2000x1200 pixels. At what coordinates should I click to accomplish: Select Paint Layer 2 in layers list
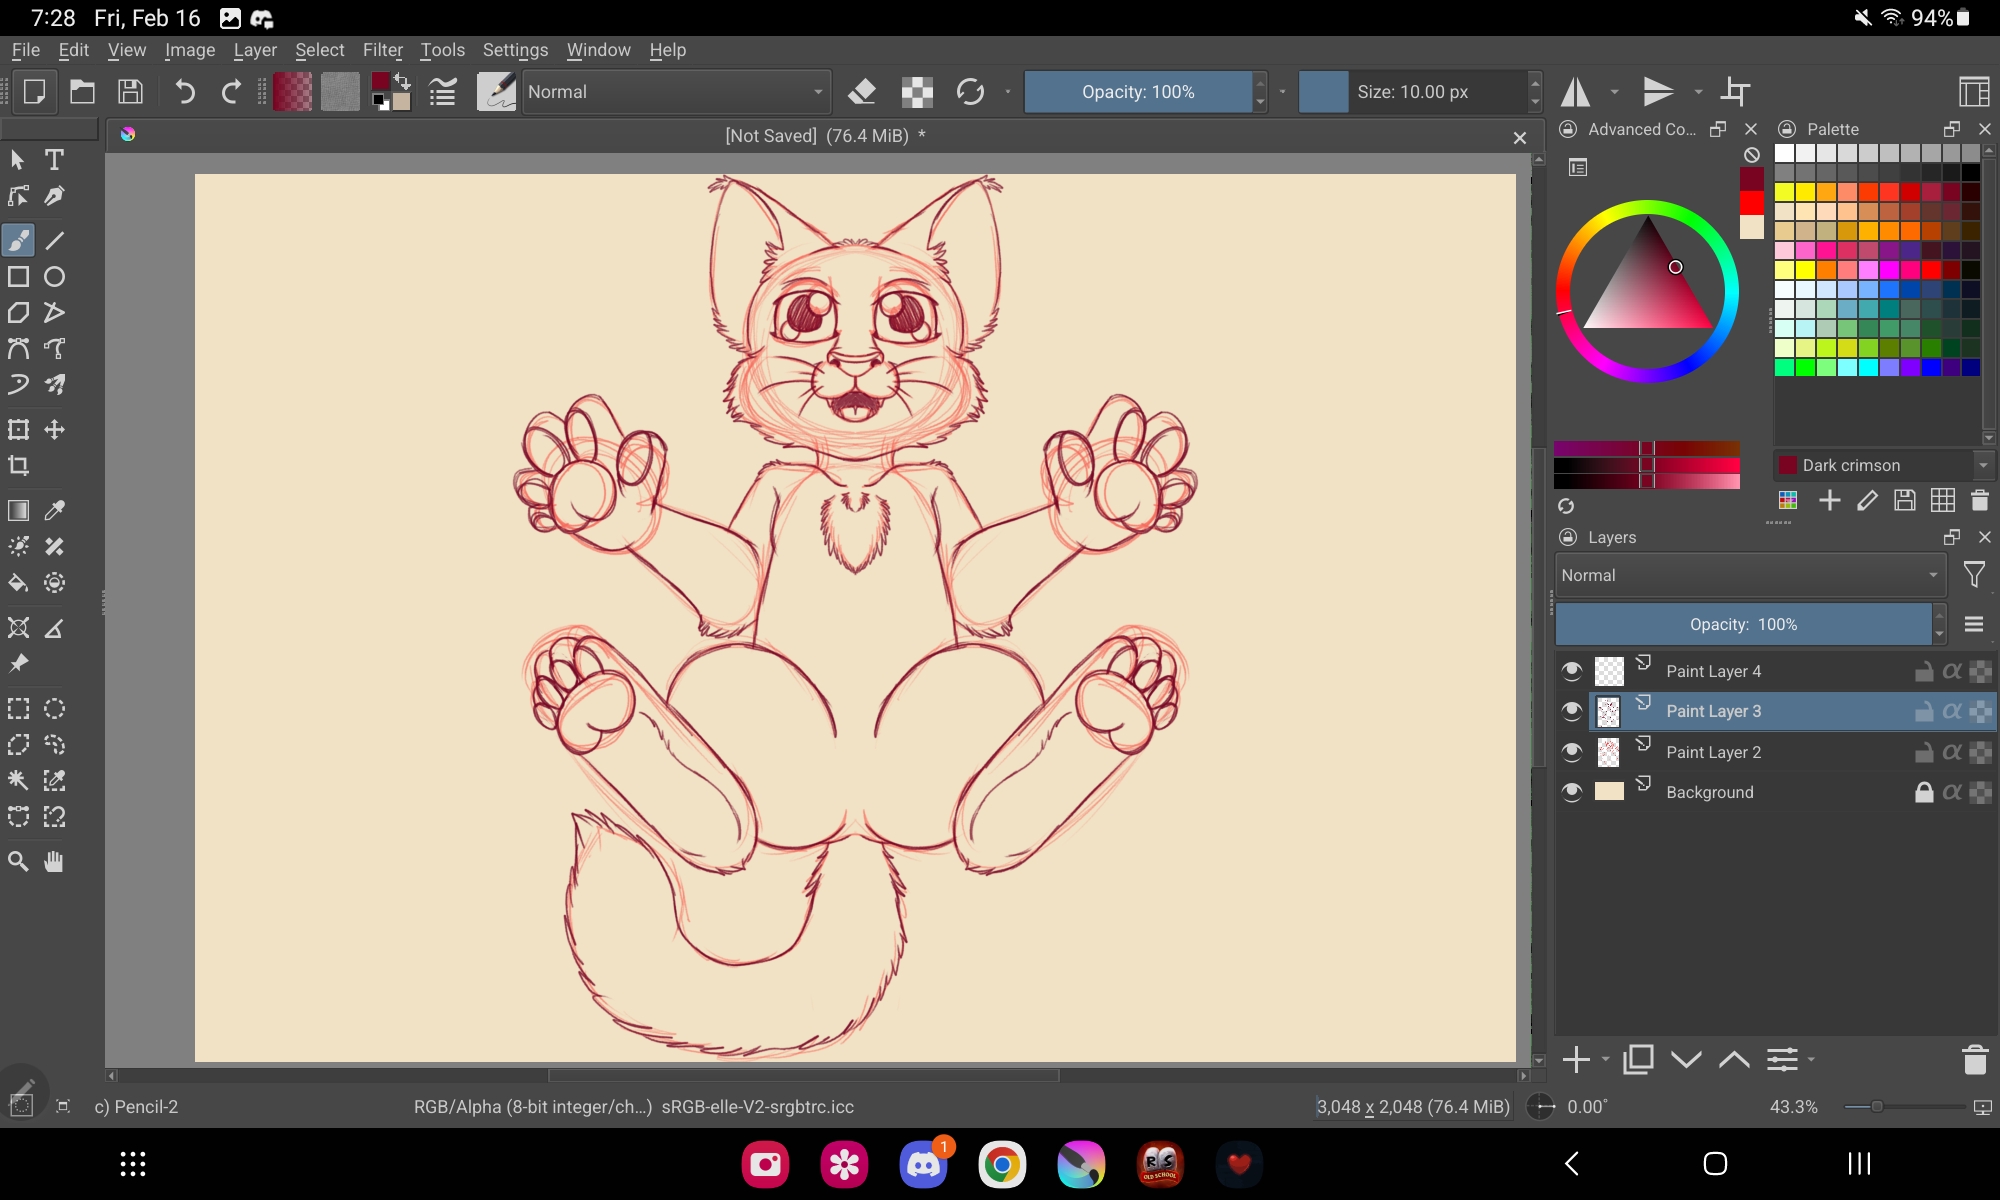pyautogui.click(x=1713, y=752)
